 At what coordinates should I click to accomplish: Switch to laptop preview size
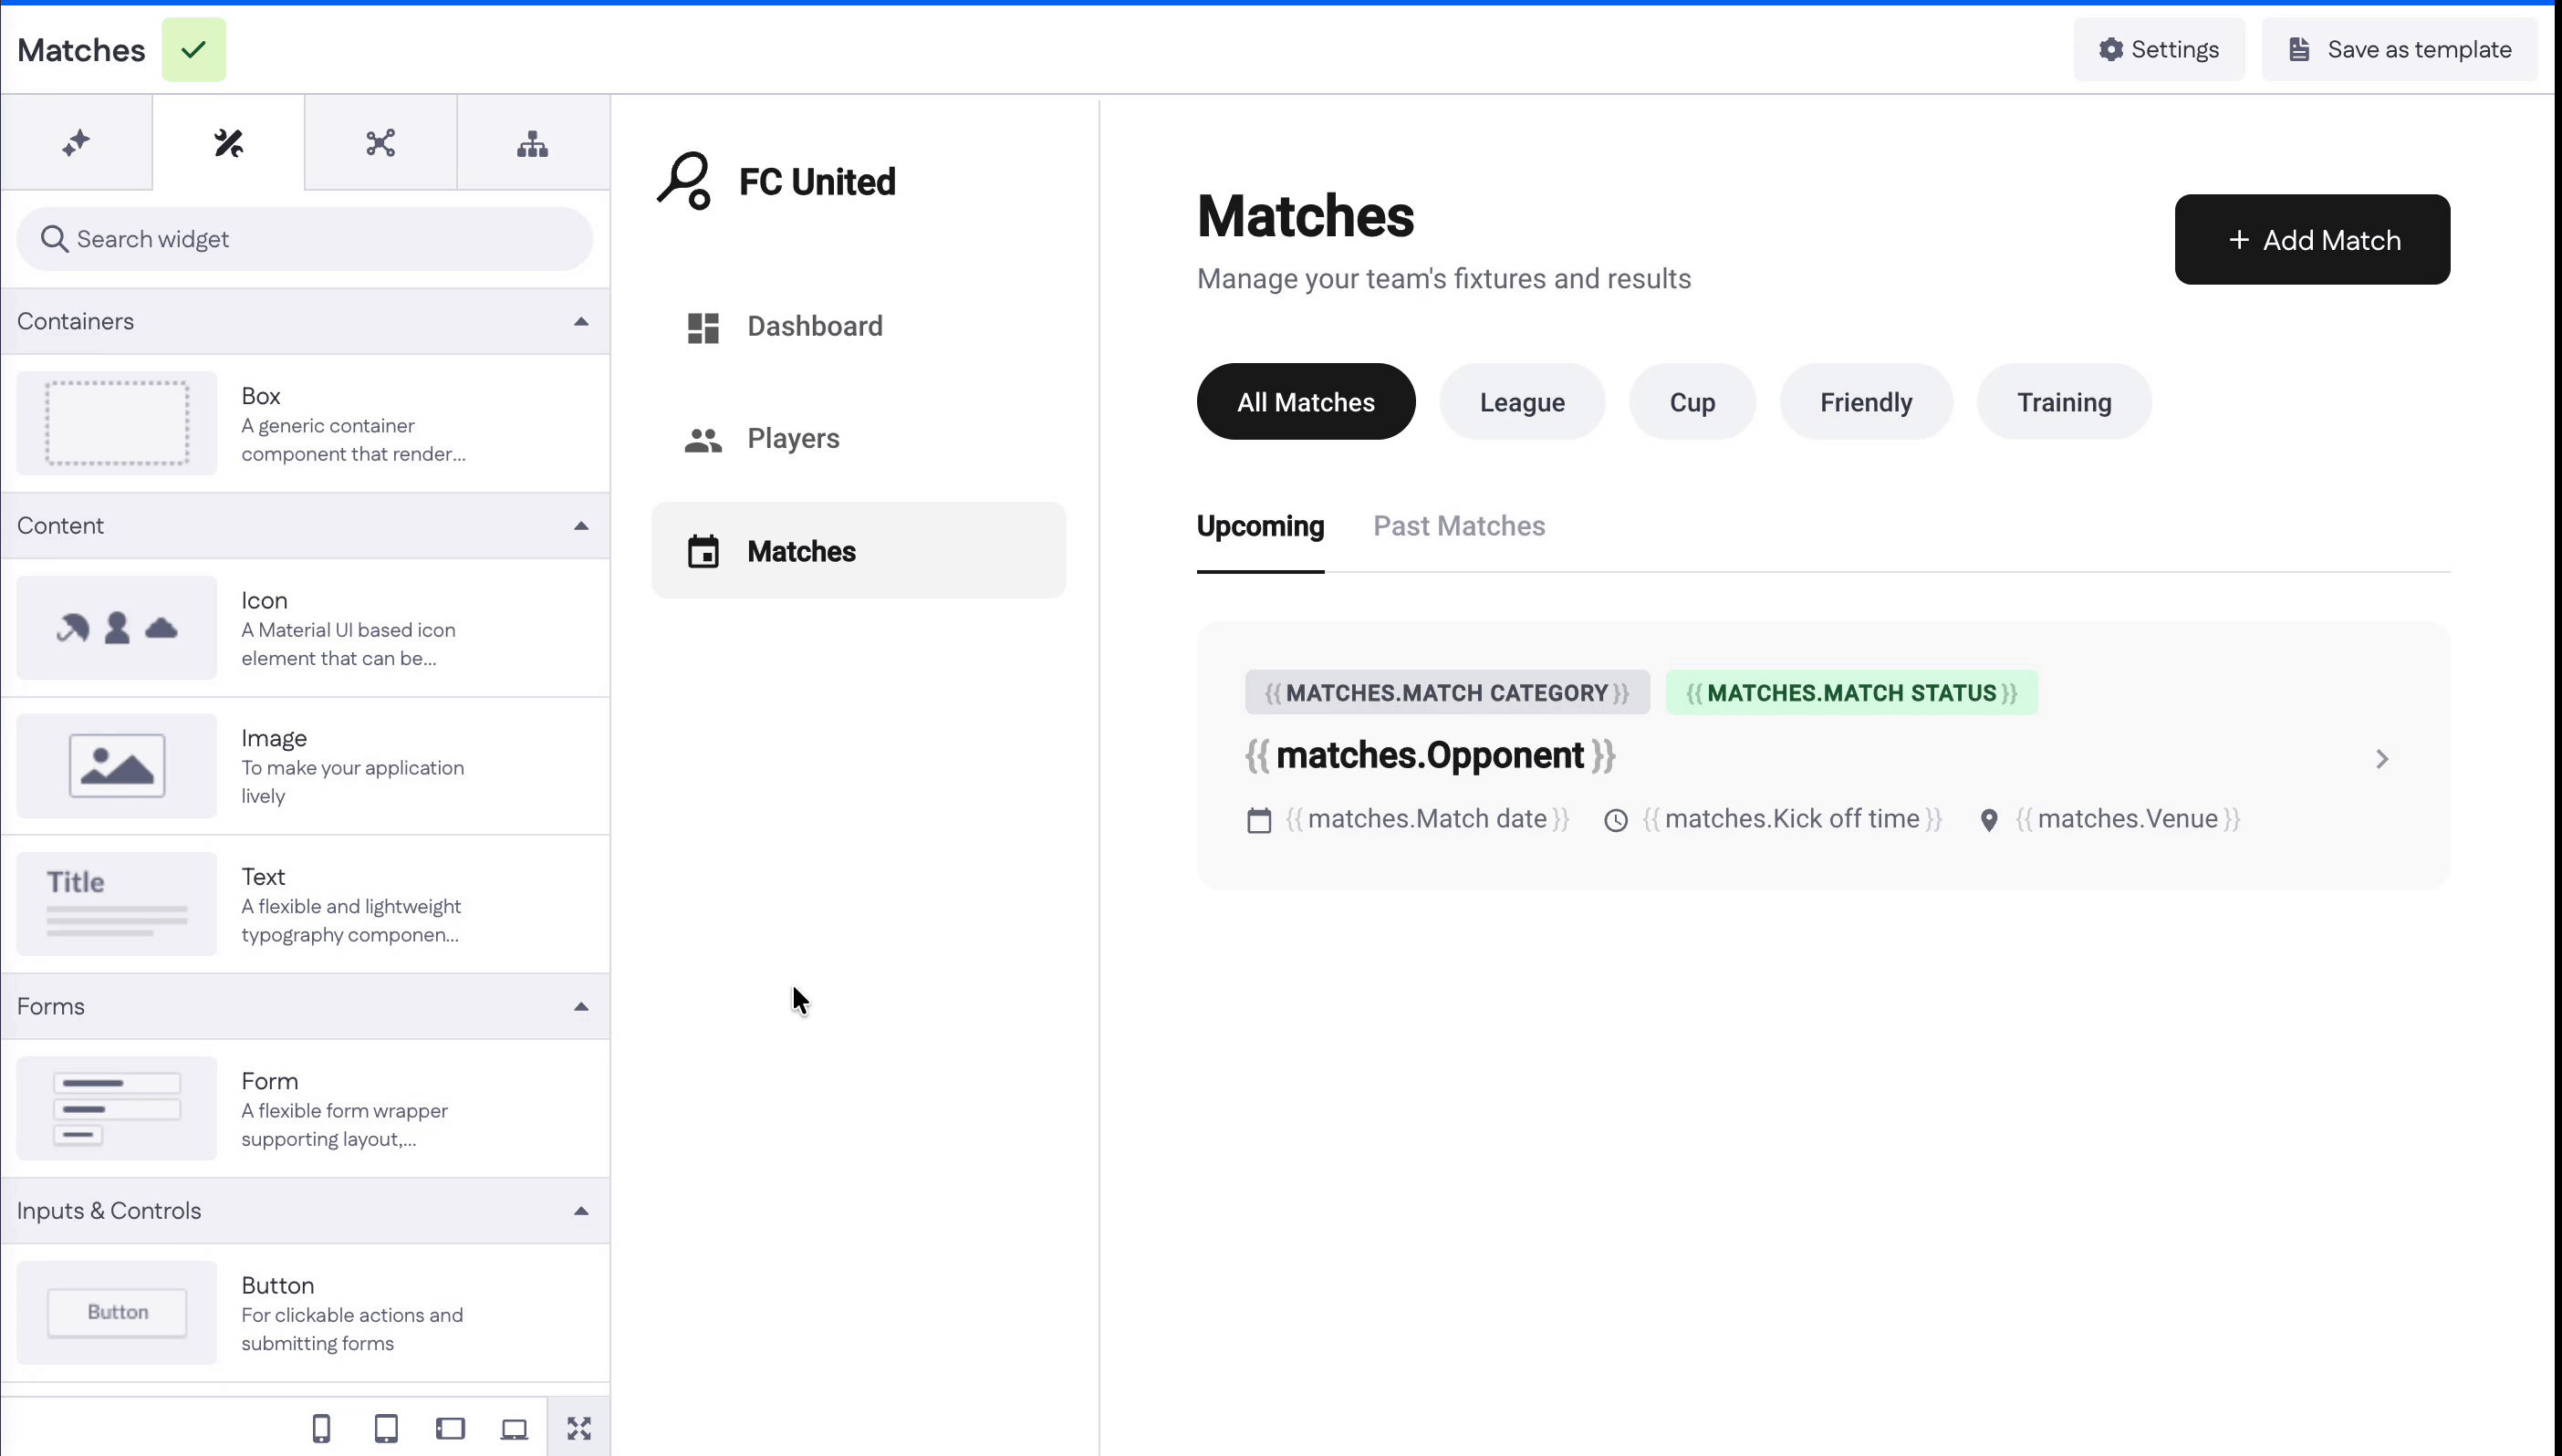coord(514,1428)
